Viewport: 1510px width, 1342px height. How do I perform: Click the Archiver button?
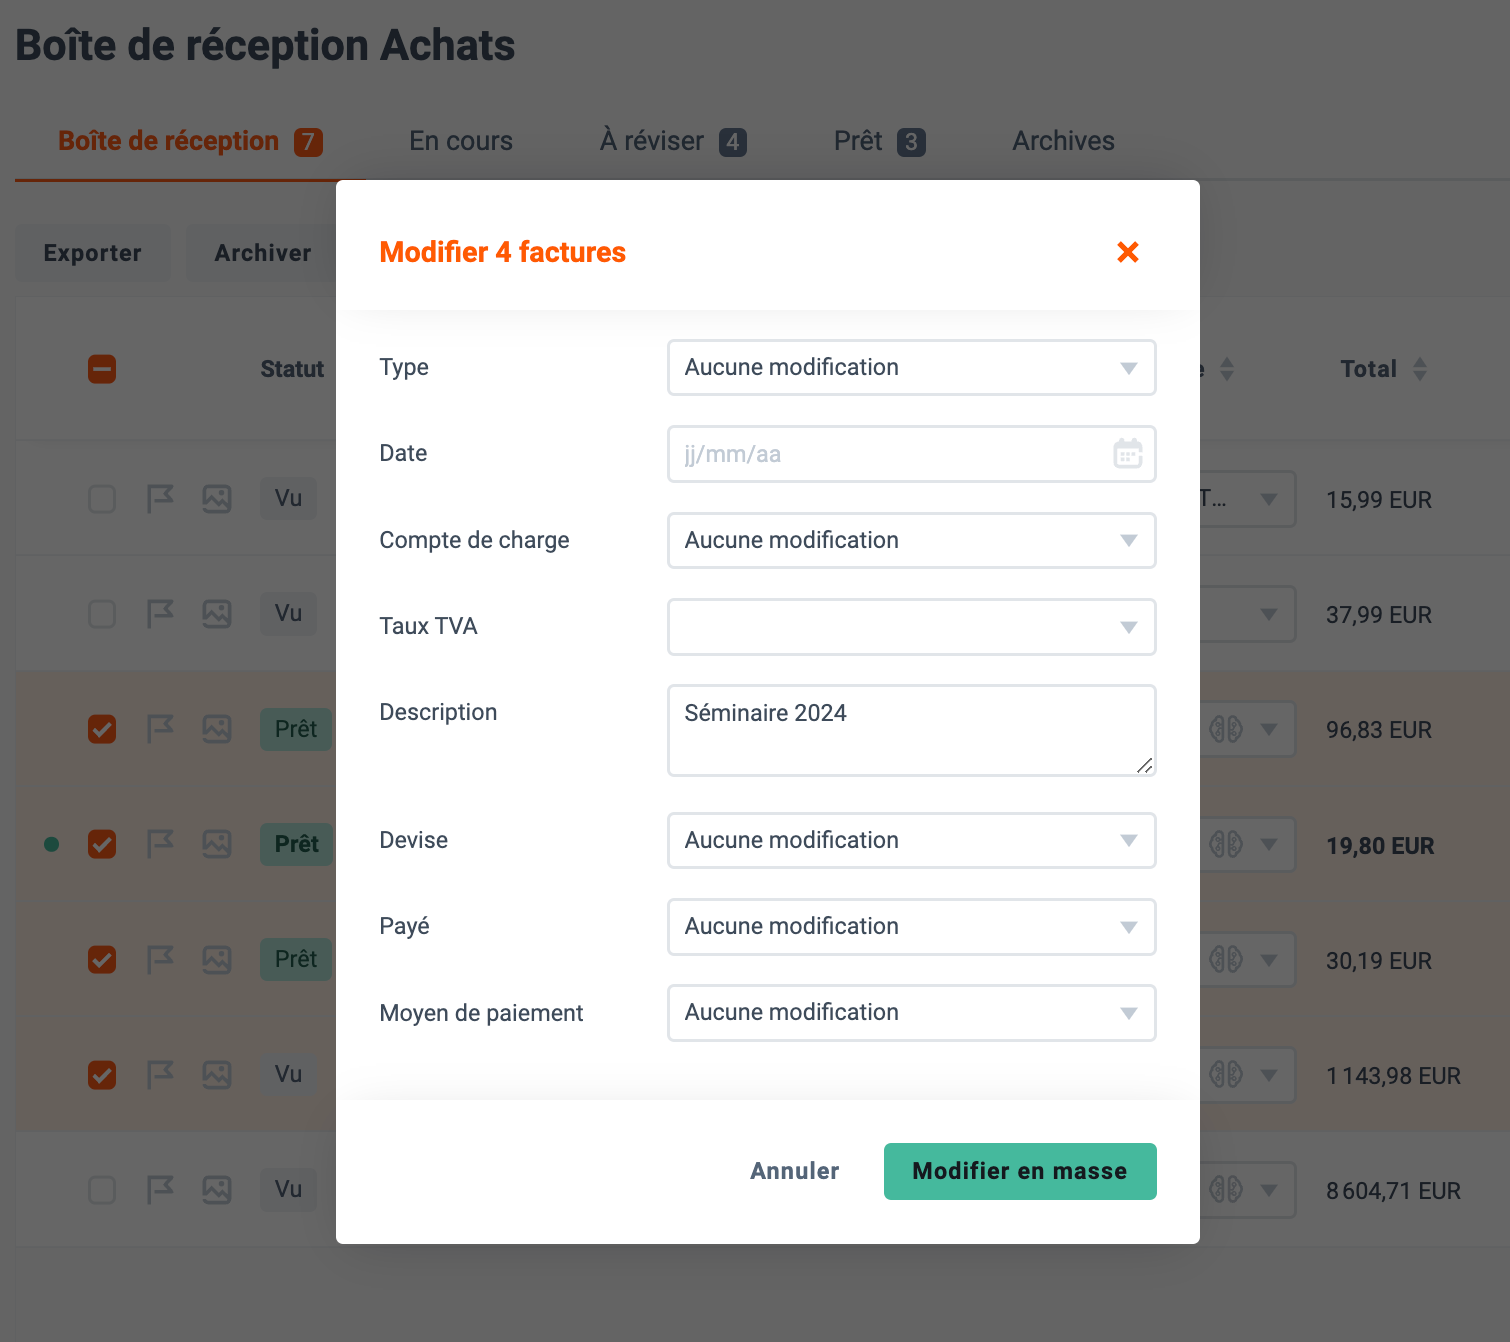tap(263, 253)
